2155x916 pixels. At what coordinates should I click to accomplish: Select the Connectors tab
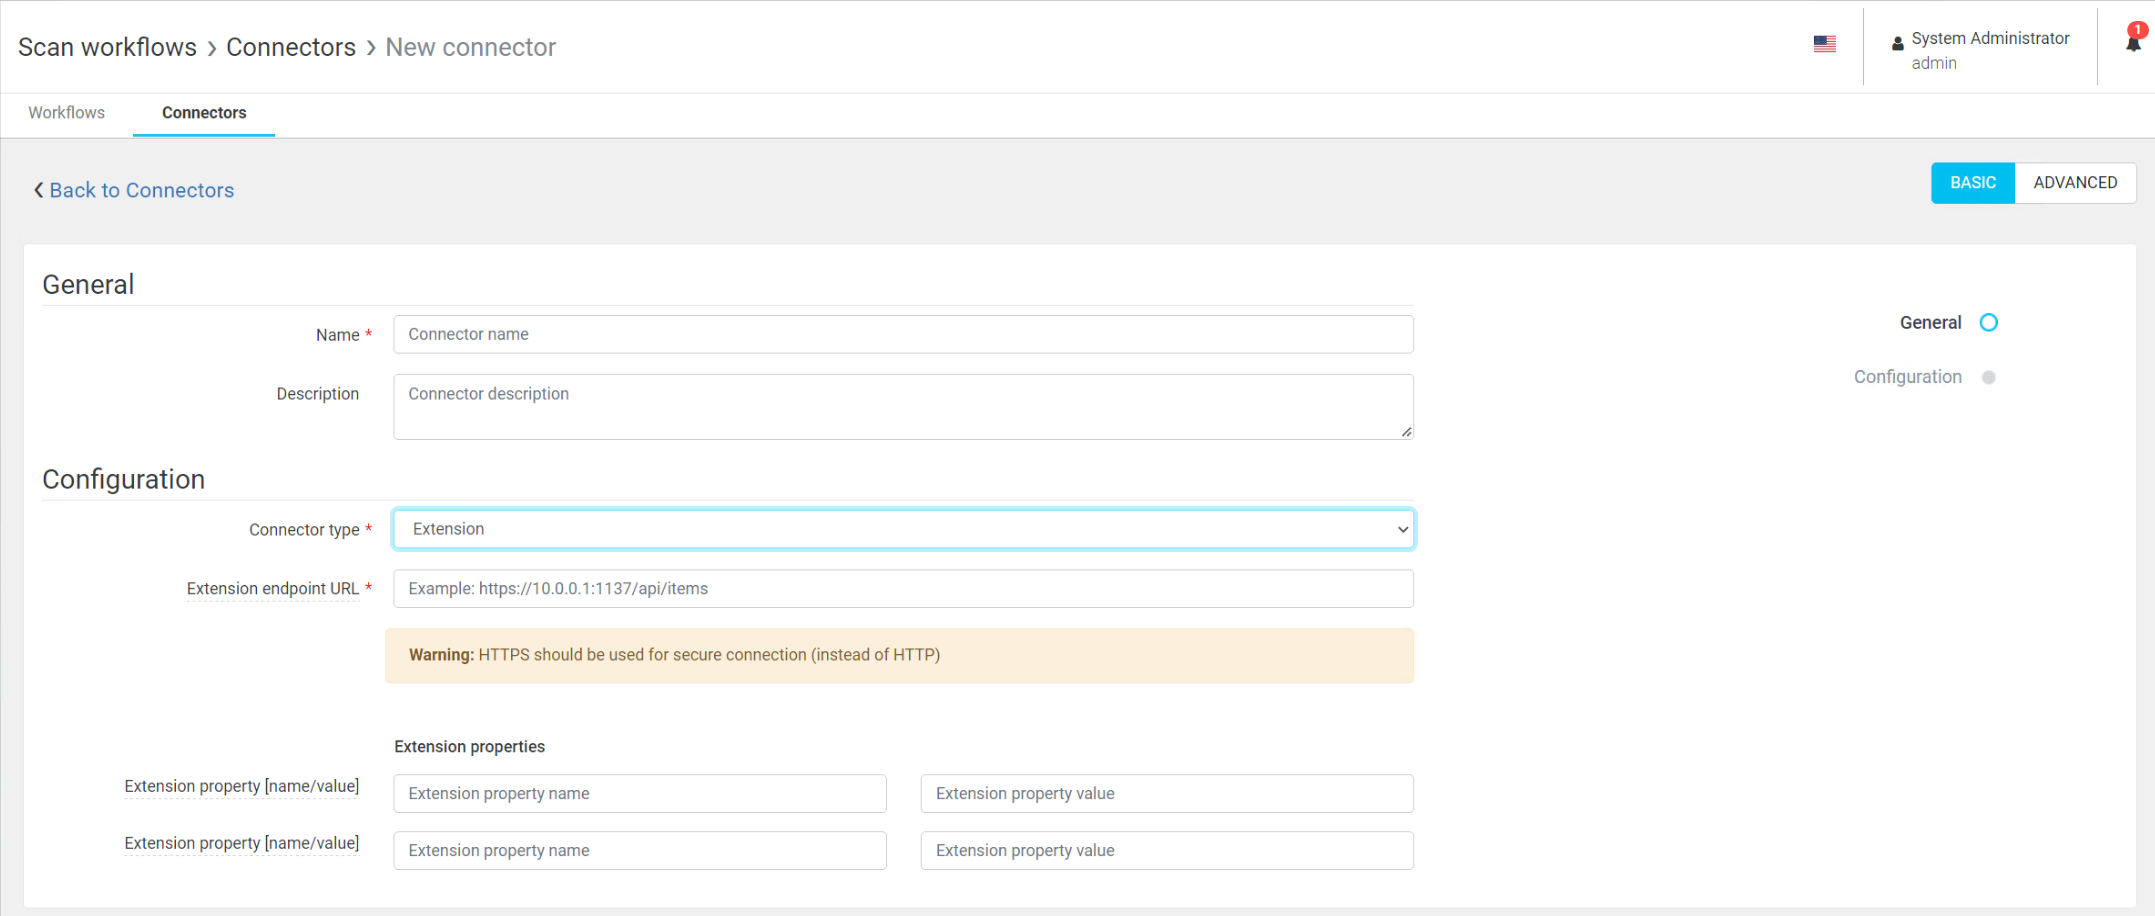pos(204,113)
